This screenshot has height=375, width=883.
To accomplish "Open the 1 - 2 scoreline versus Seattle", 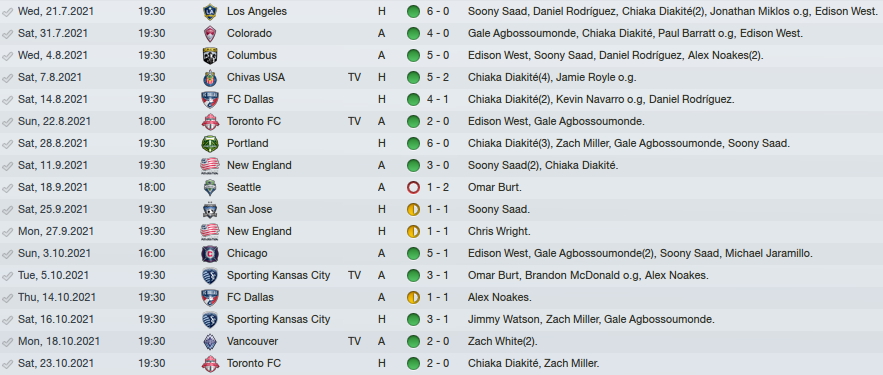I will (438, 187).
